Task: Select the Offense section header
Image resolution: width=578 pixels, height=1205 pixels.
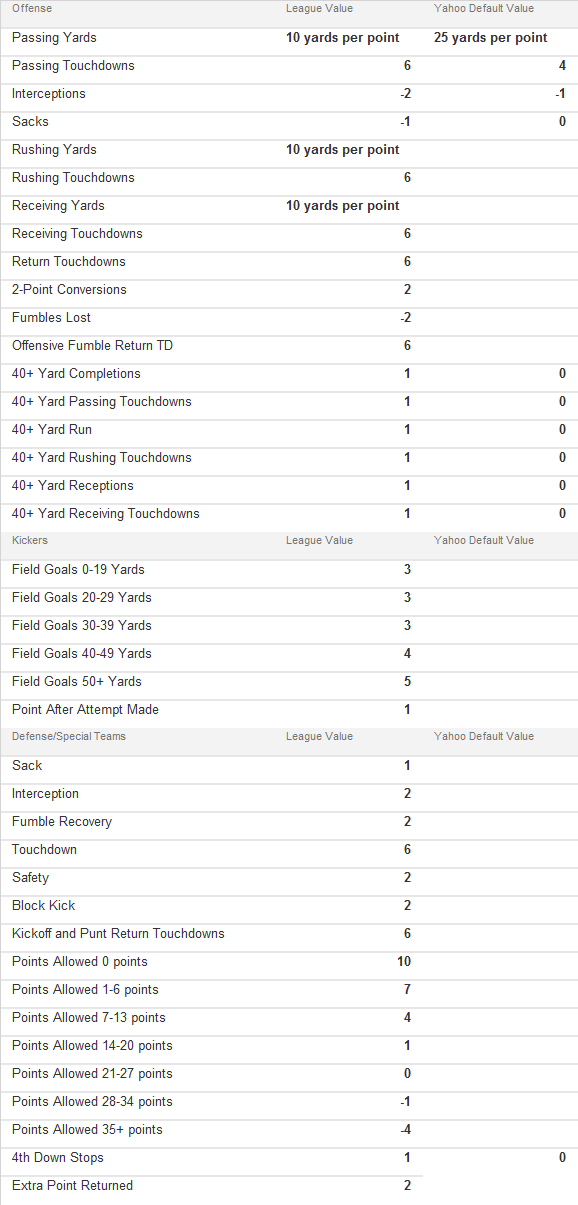Action: tap(32, 8)
